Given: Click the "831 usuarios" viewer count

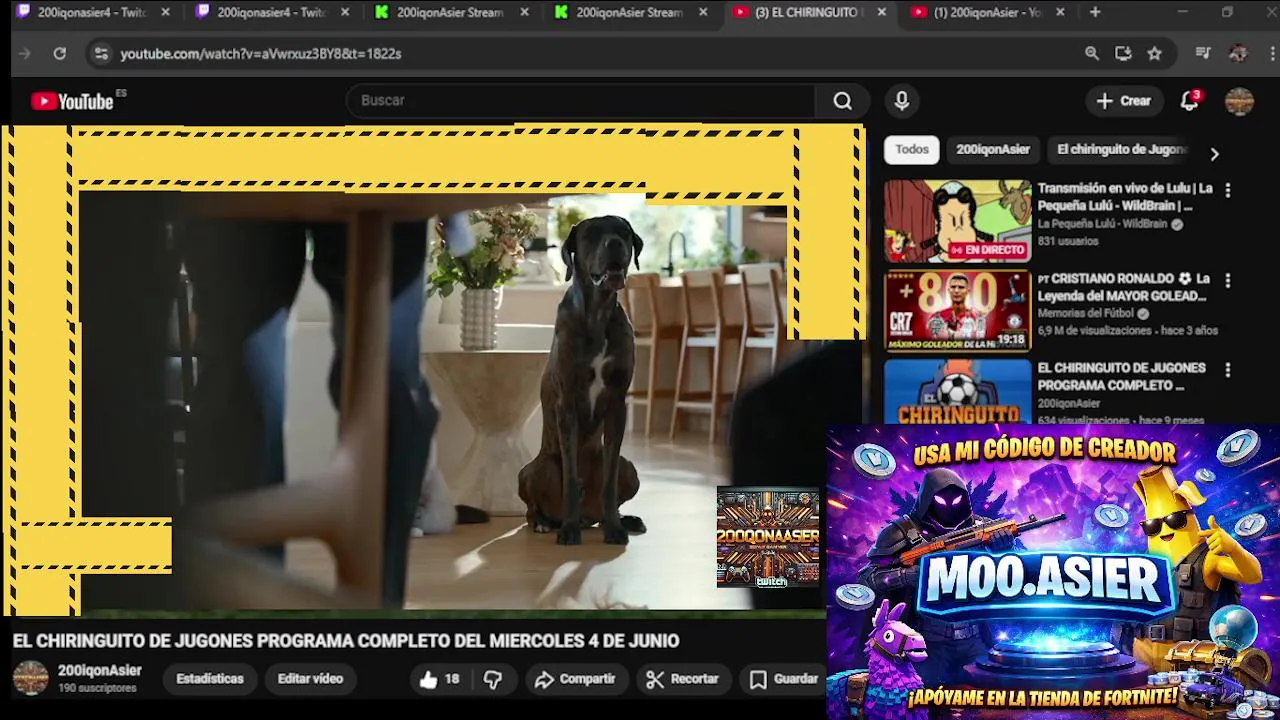Looking at the screenshot, I should [1067, 242].
